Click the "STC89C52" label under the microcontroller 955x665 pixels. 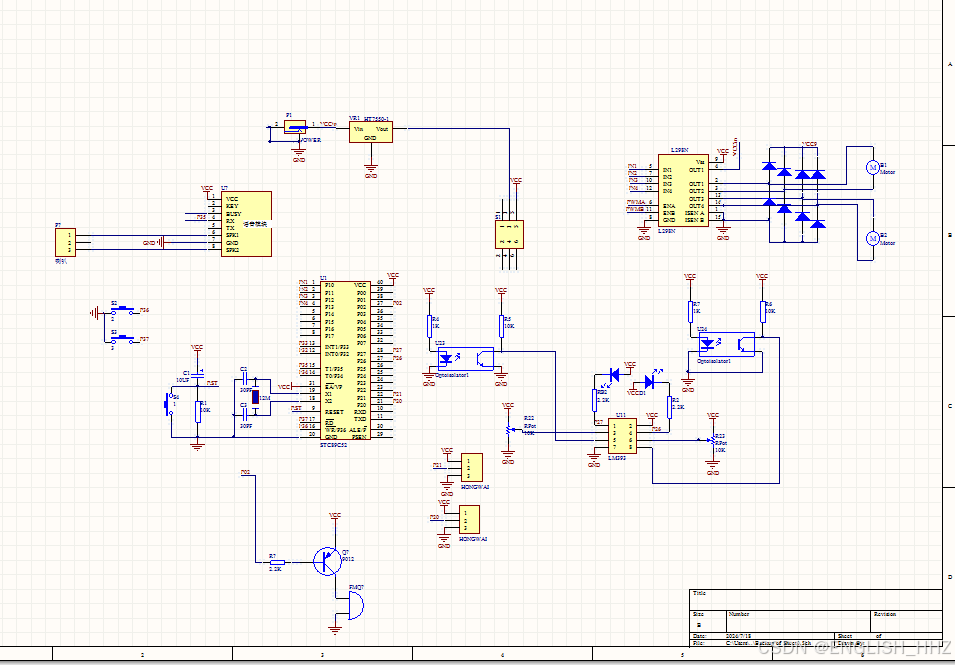(x=334, y=445)
